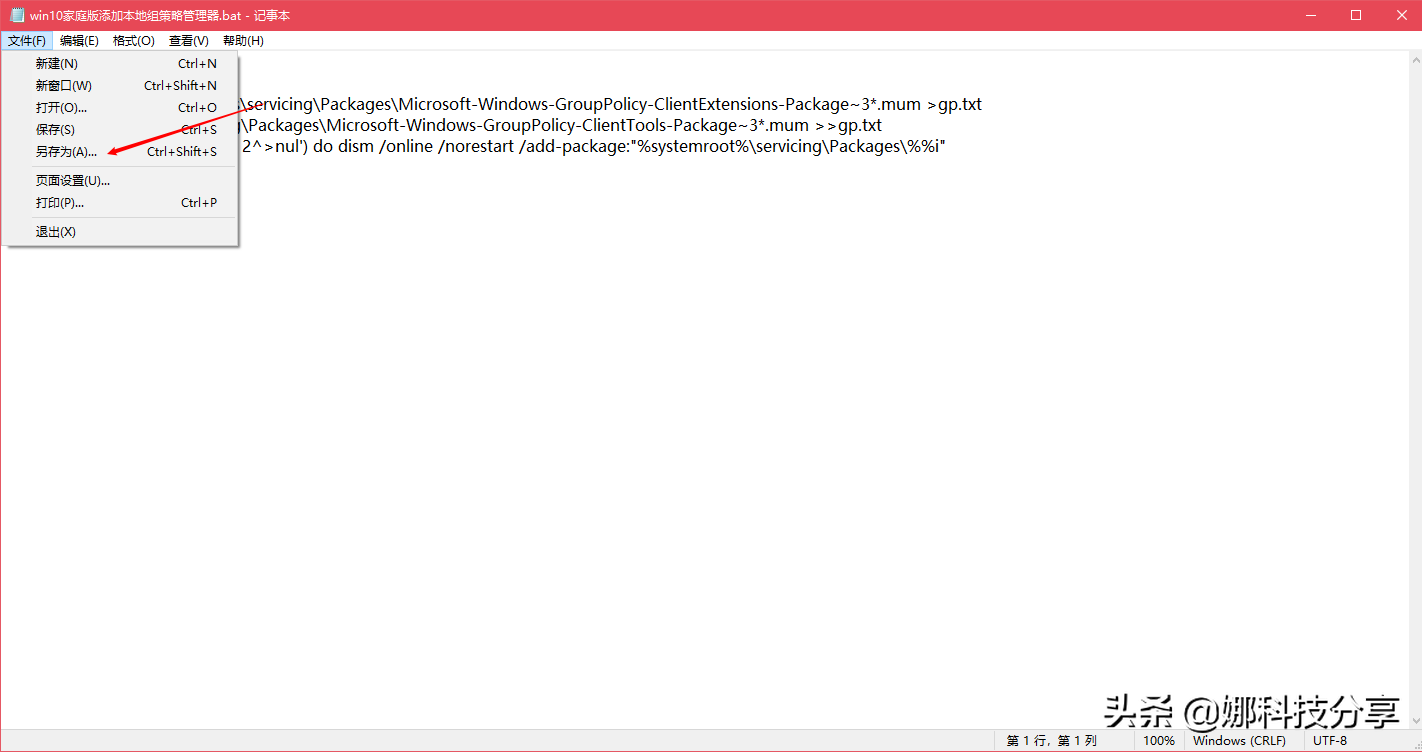Maximize the Notepad window

pos(1356,15)
